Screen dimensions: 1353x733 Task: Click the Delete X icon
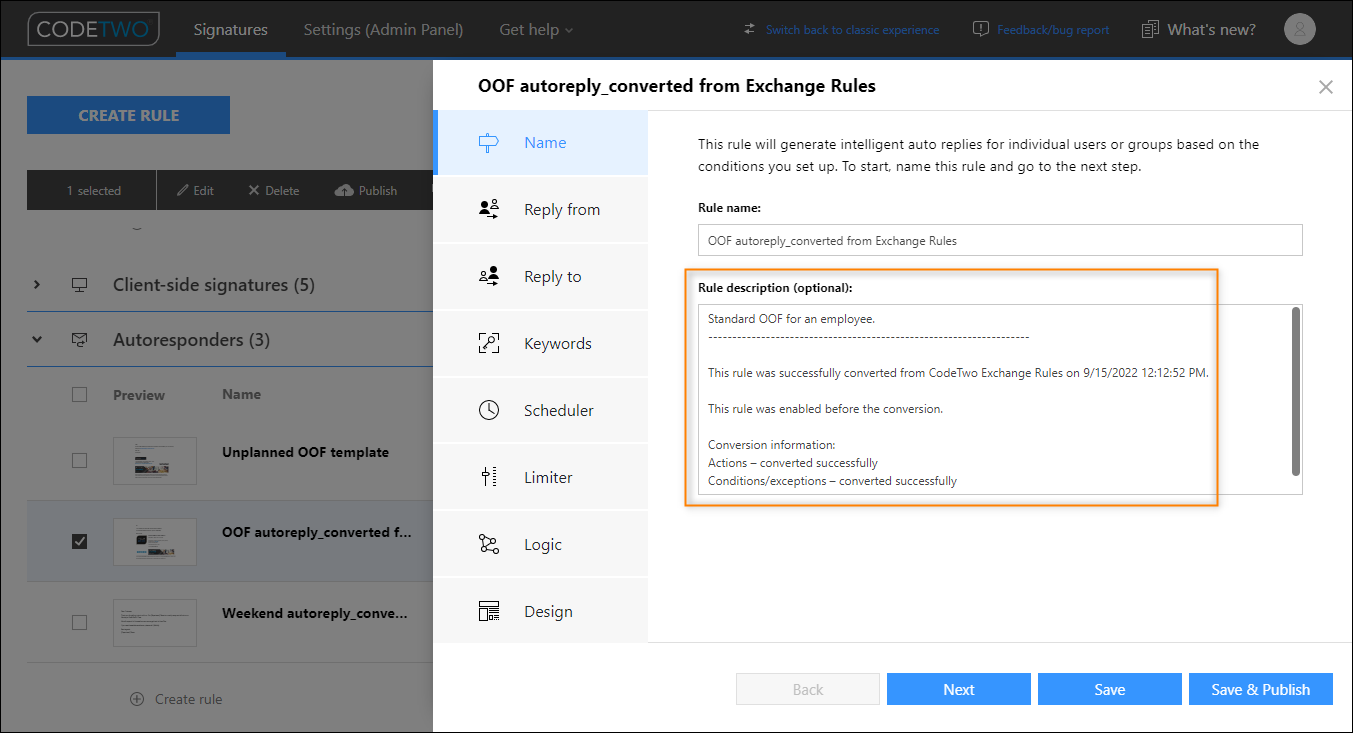pyautogui.click(x=254, y=190)
